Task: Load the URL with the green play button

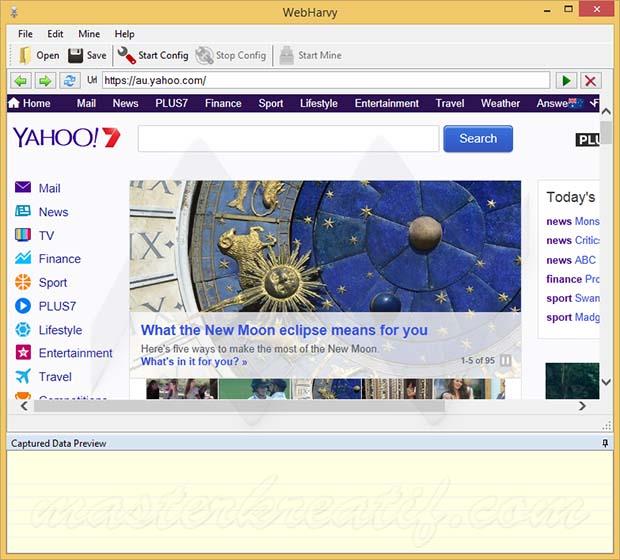Action: [566, 81]
